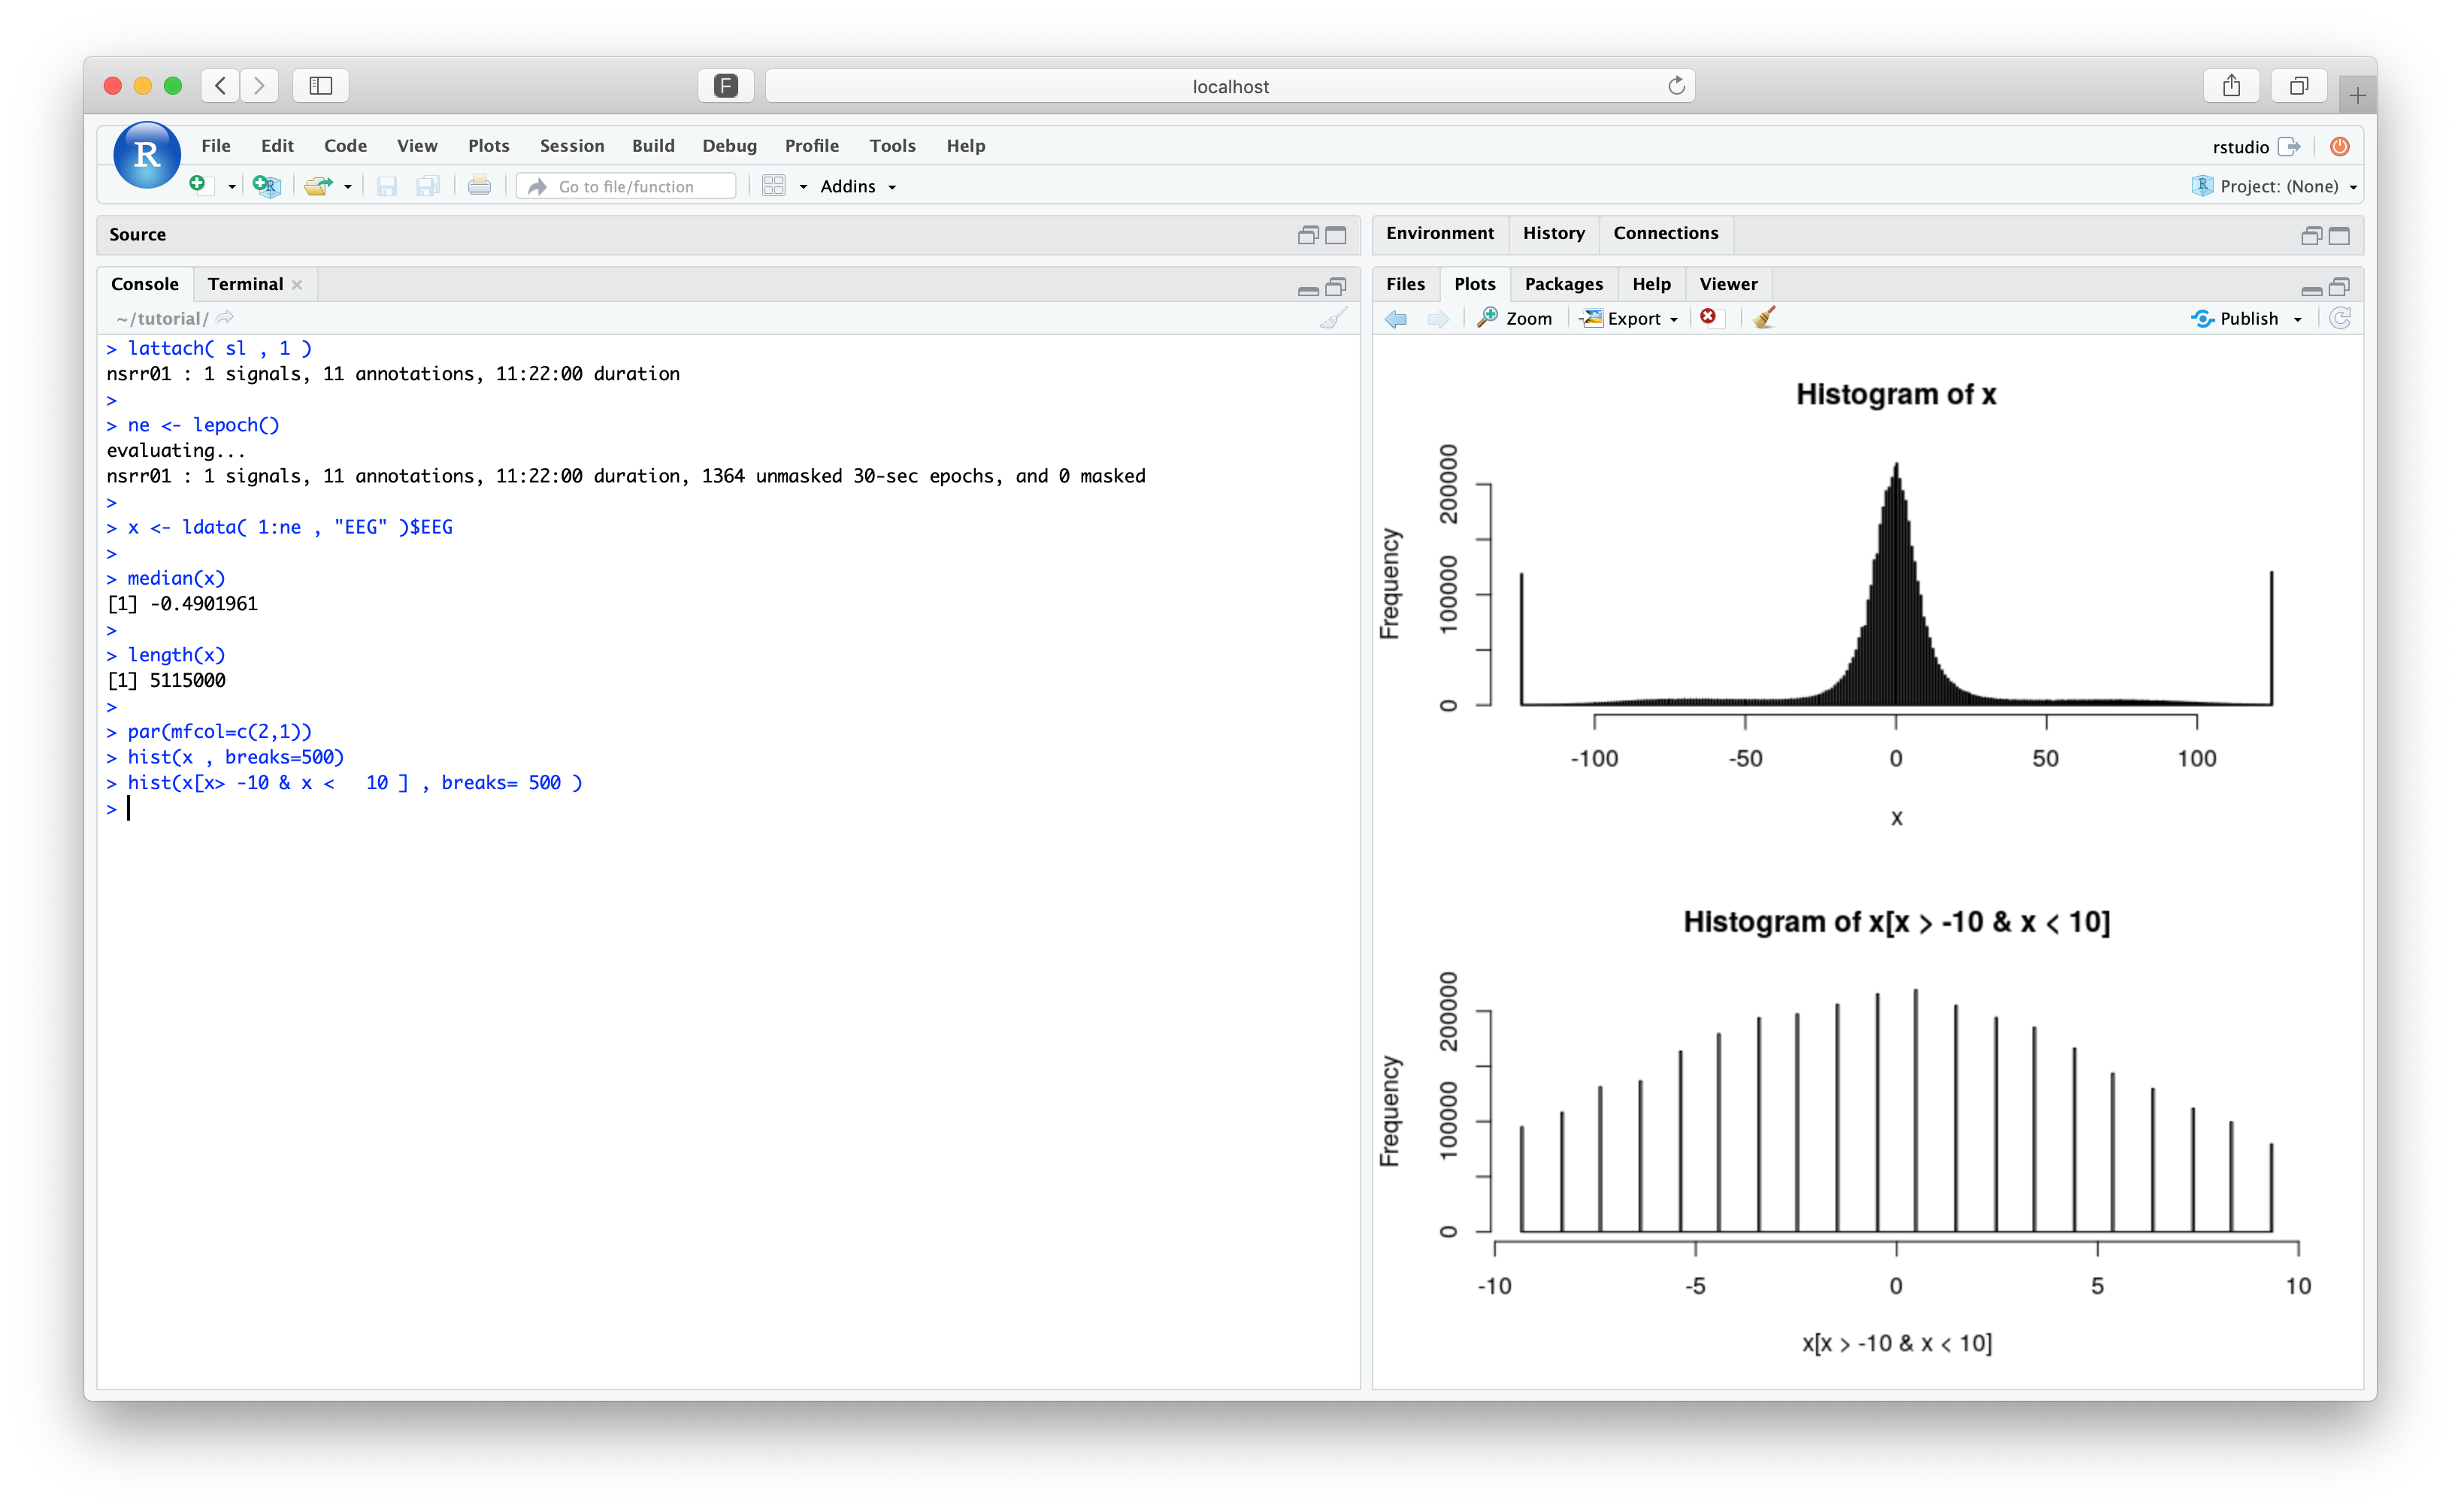The width and height of the screenshot is (2461, 1512).
Task: Clear the console with the broom icon
Action: 1333,319
